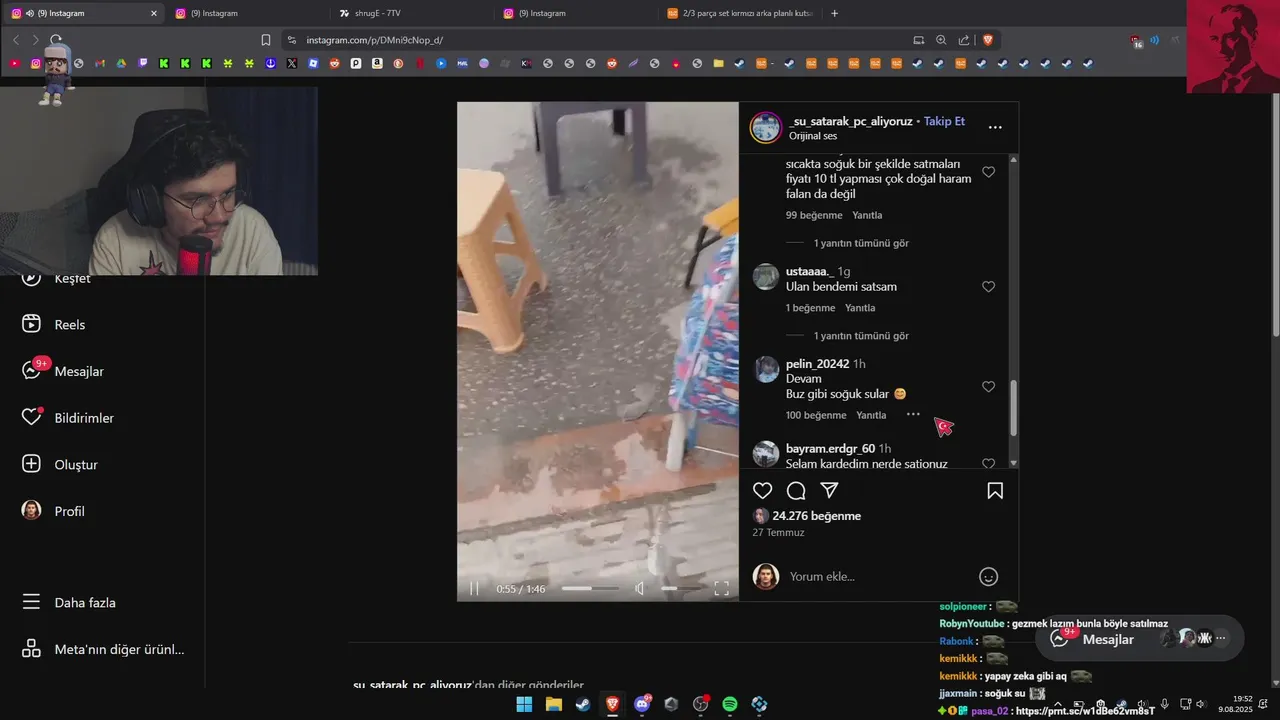Follow the account via Takip Et
The width and height of the screenshot is (1280, 720).
[944, 121]
